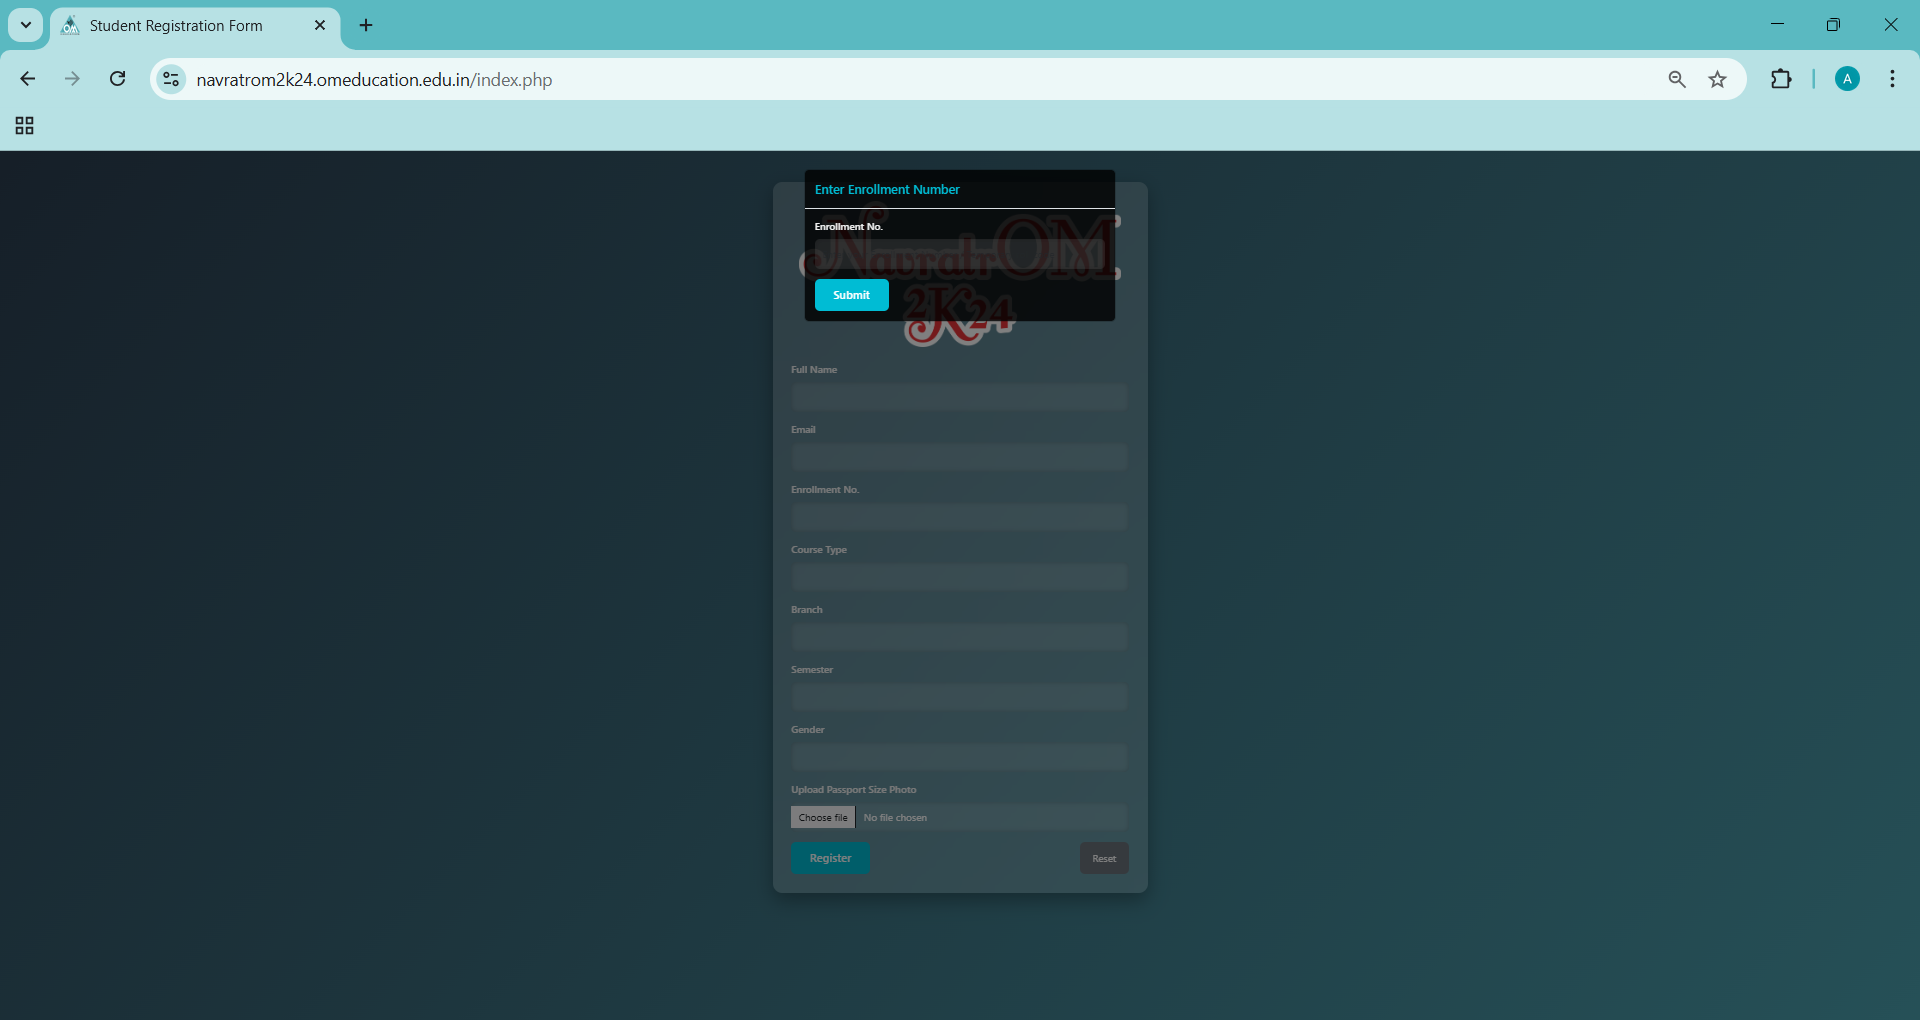Expand the tab search dropdown
The image size is (1920, 1020).
tap(26, 25)
